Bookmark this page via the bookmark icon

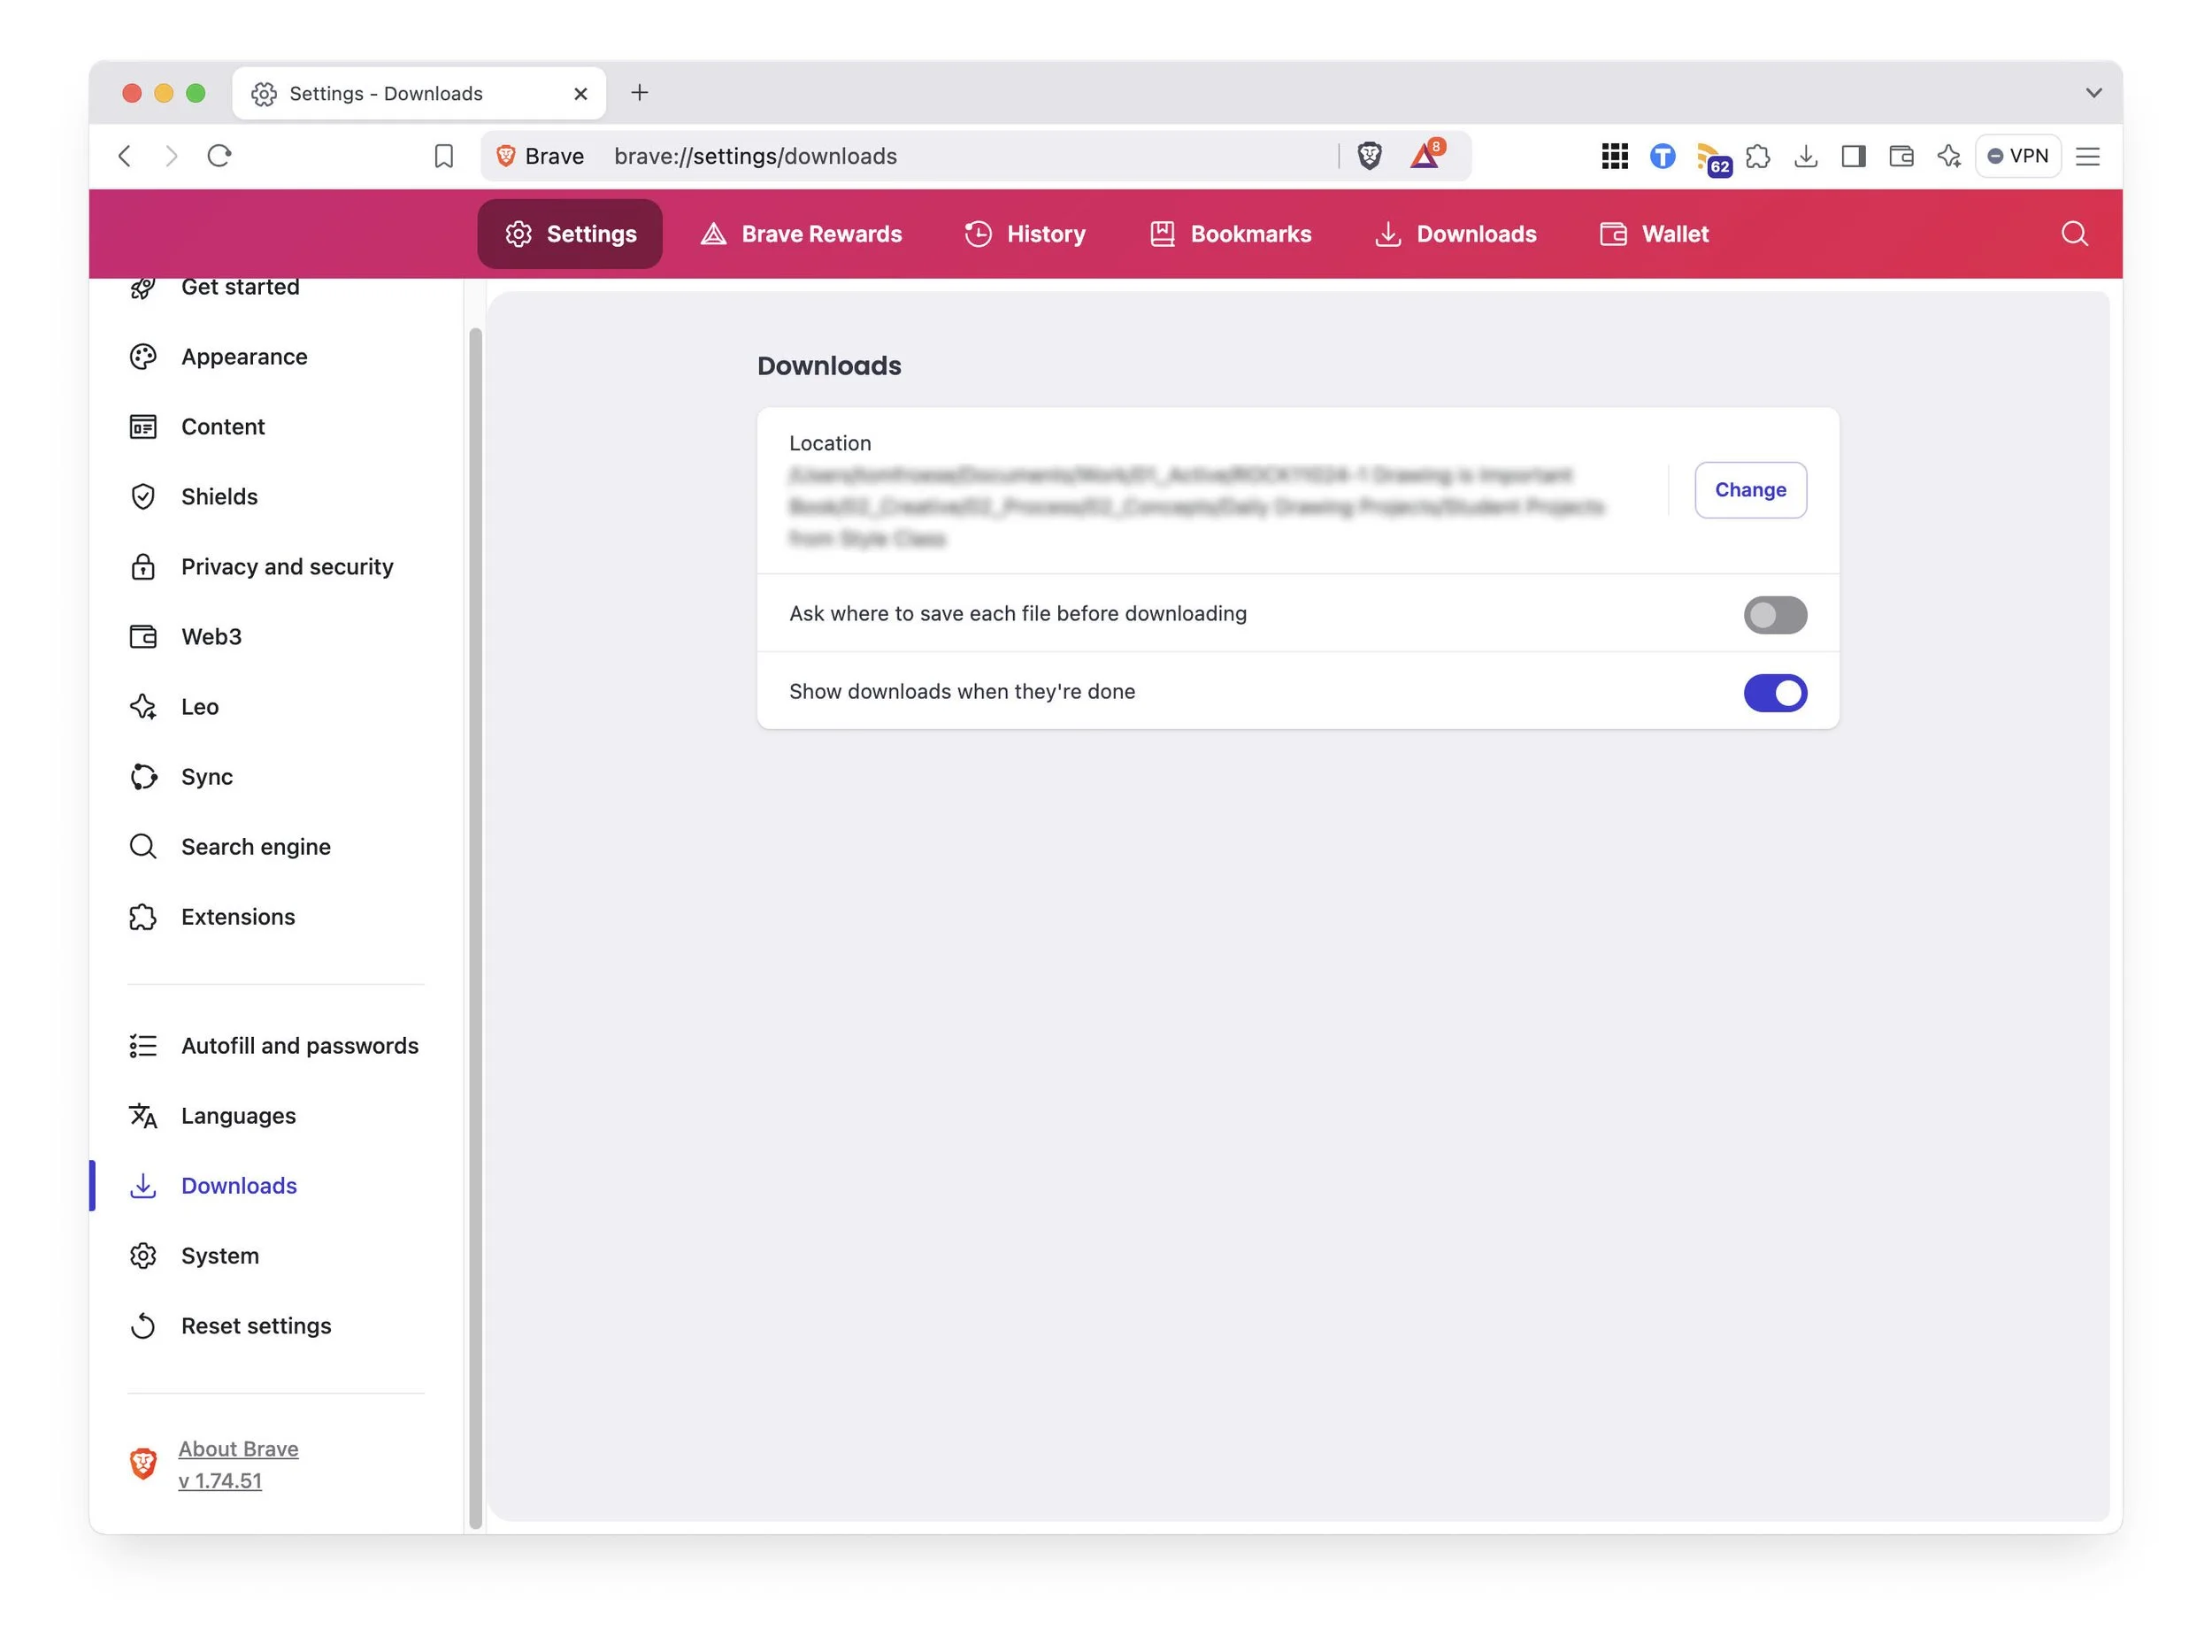[x=443, y=156]
